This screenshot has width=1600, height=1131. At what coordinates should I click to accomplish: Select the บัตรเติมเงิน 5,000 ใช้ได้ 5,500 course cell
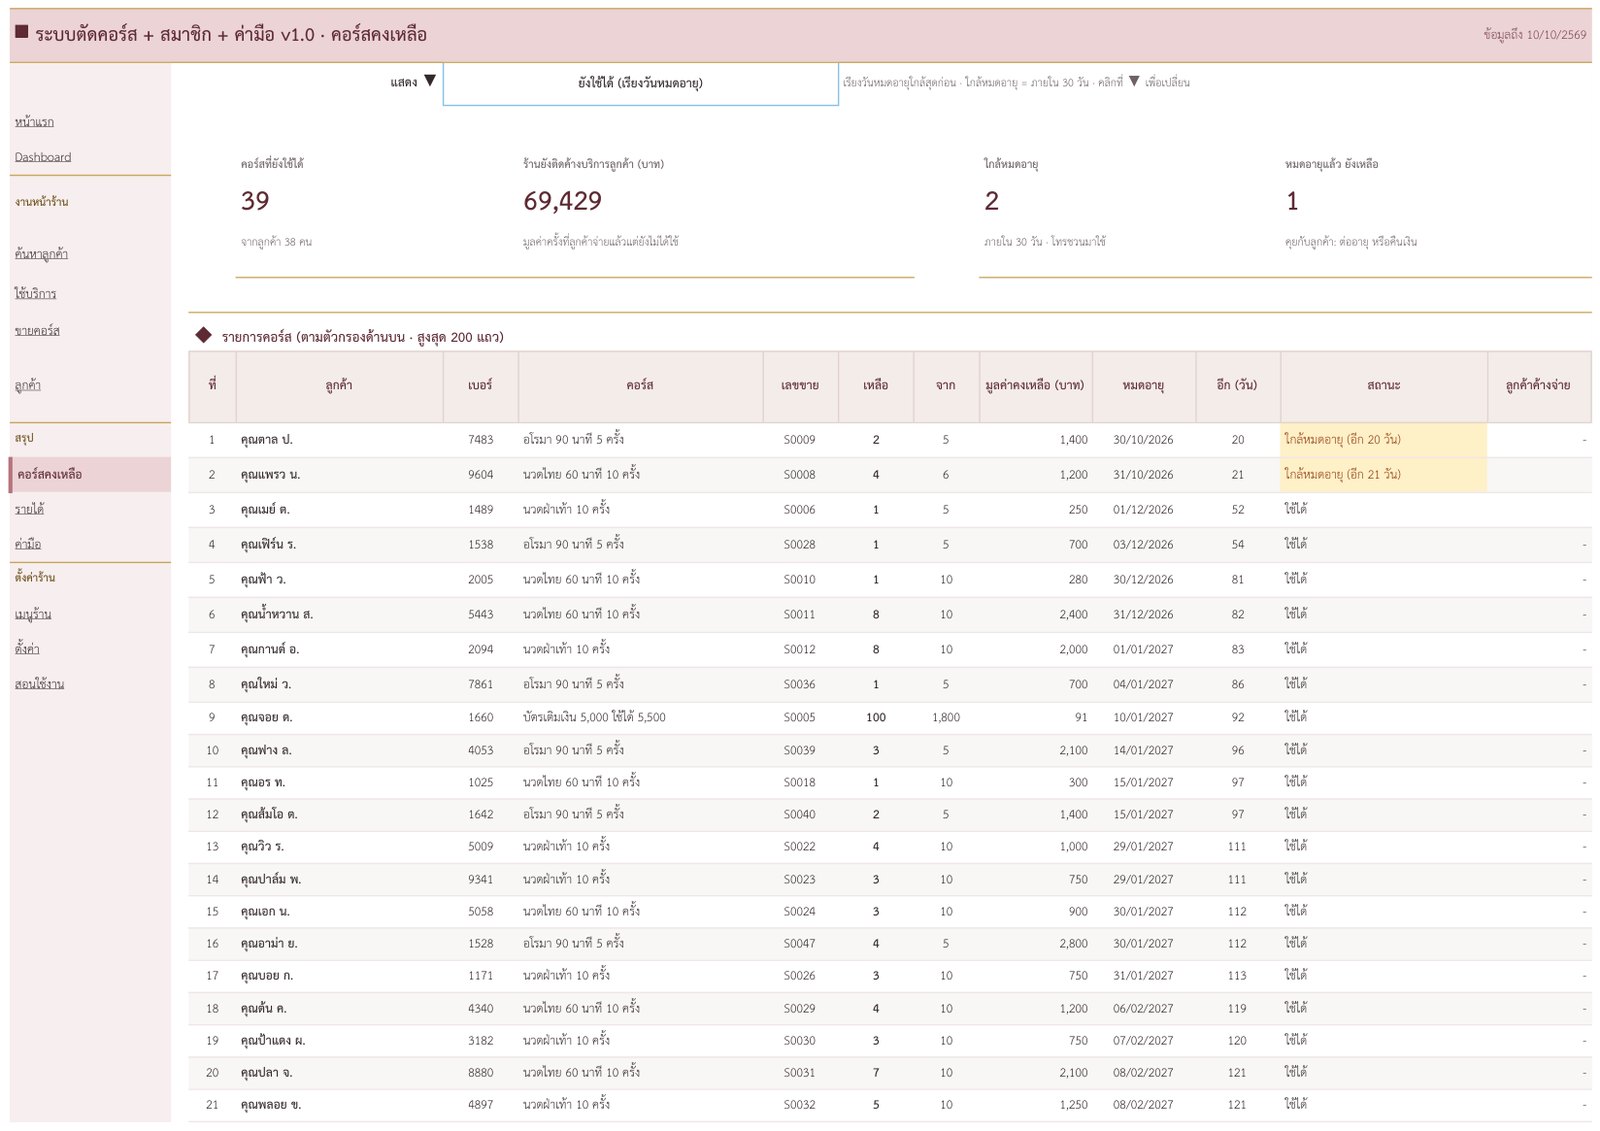pyautogui.click(x=640, y=718)
